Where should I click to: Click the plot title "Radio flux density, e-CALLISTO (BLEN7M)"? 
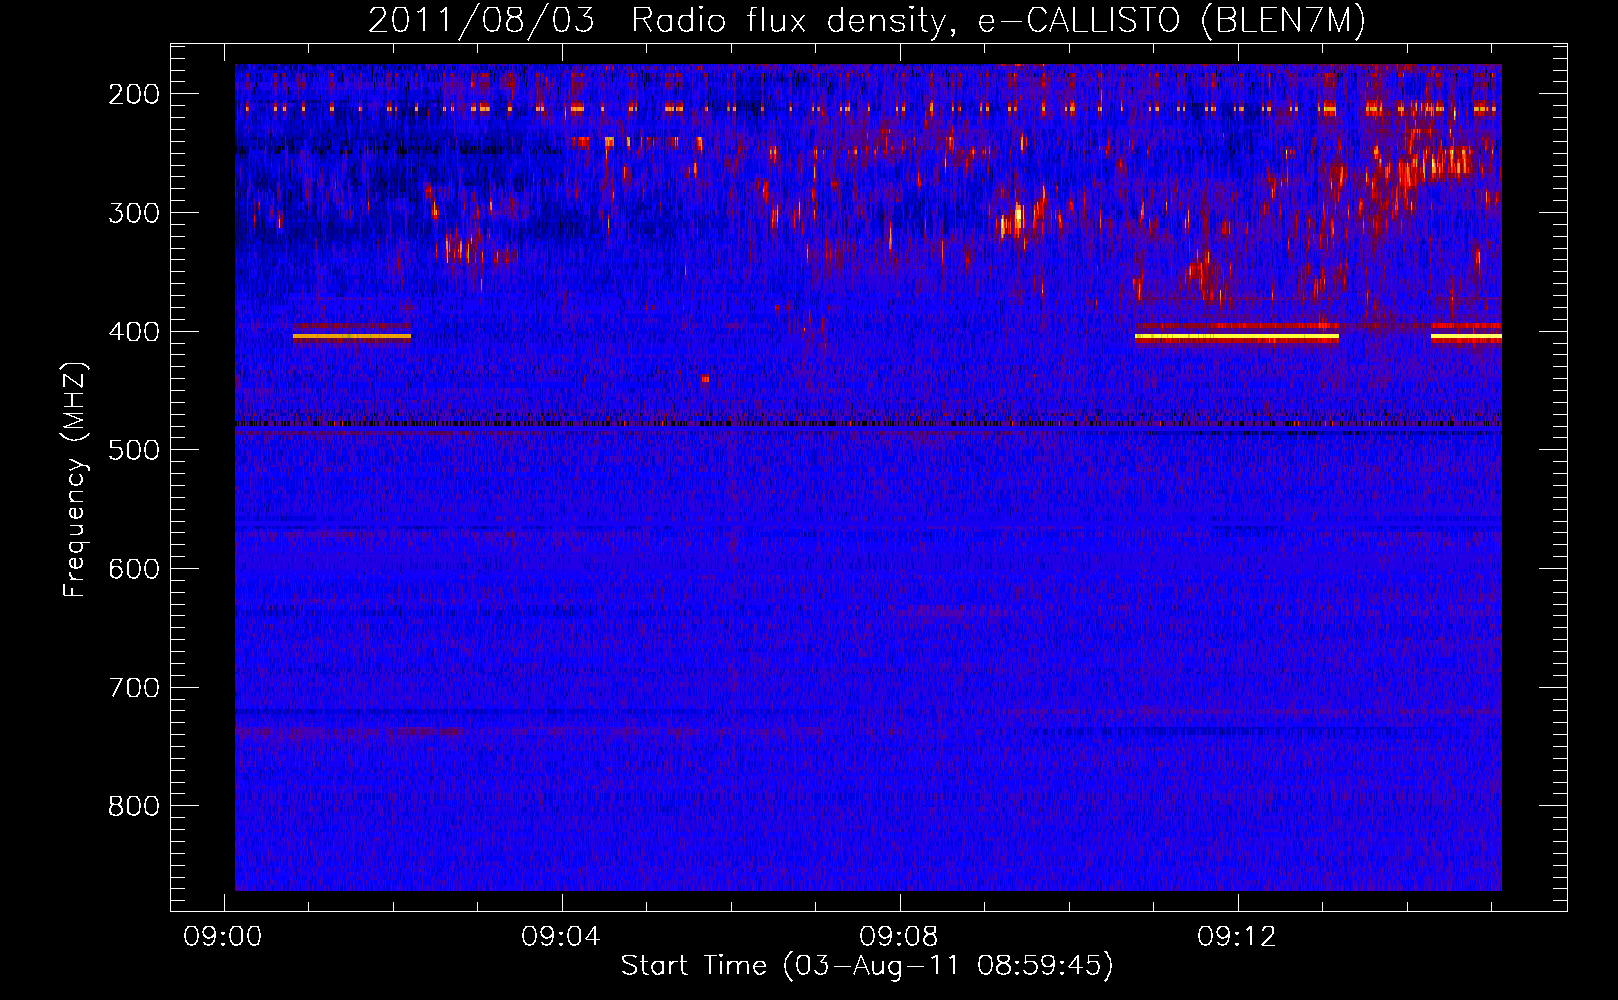coord(998,21)
